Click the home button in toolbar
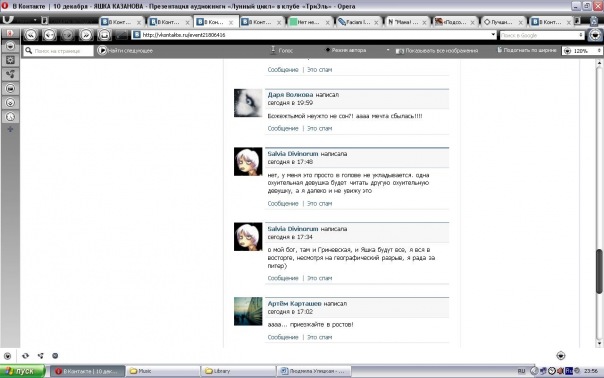Viewport: 604px width, 378px height. (x=104, y=35)
